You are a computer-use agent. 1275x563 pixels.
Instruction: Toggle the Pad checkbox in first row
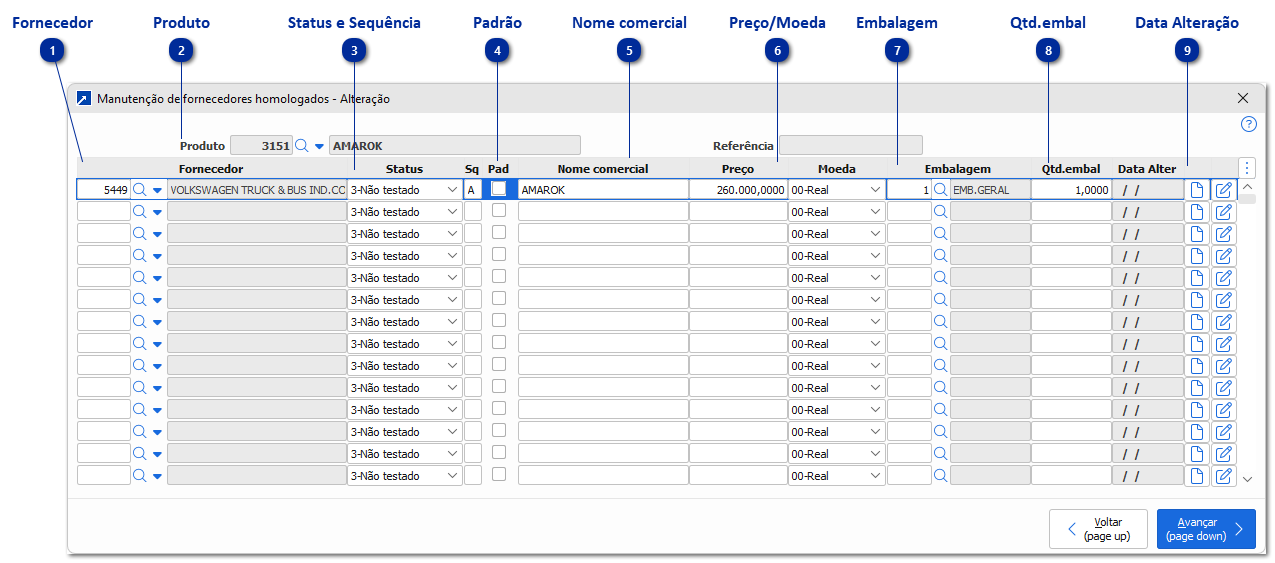coord(498,188)
